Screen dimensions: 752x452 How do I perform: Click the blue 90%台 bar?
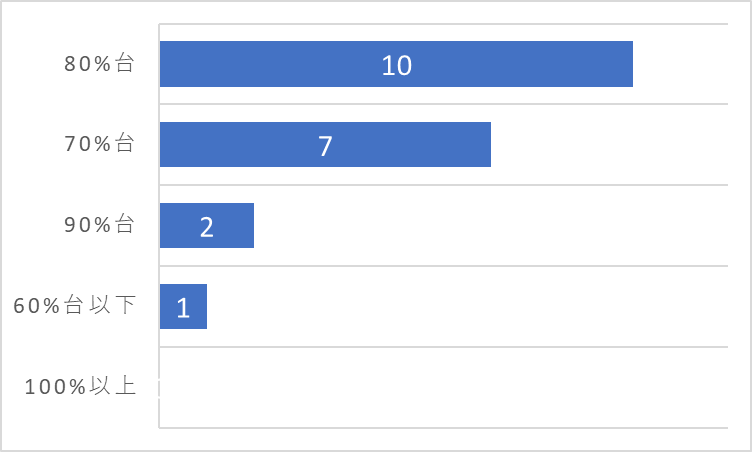tap(207, 226)
